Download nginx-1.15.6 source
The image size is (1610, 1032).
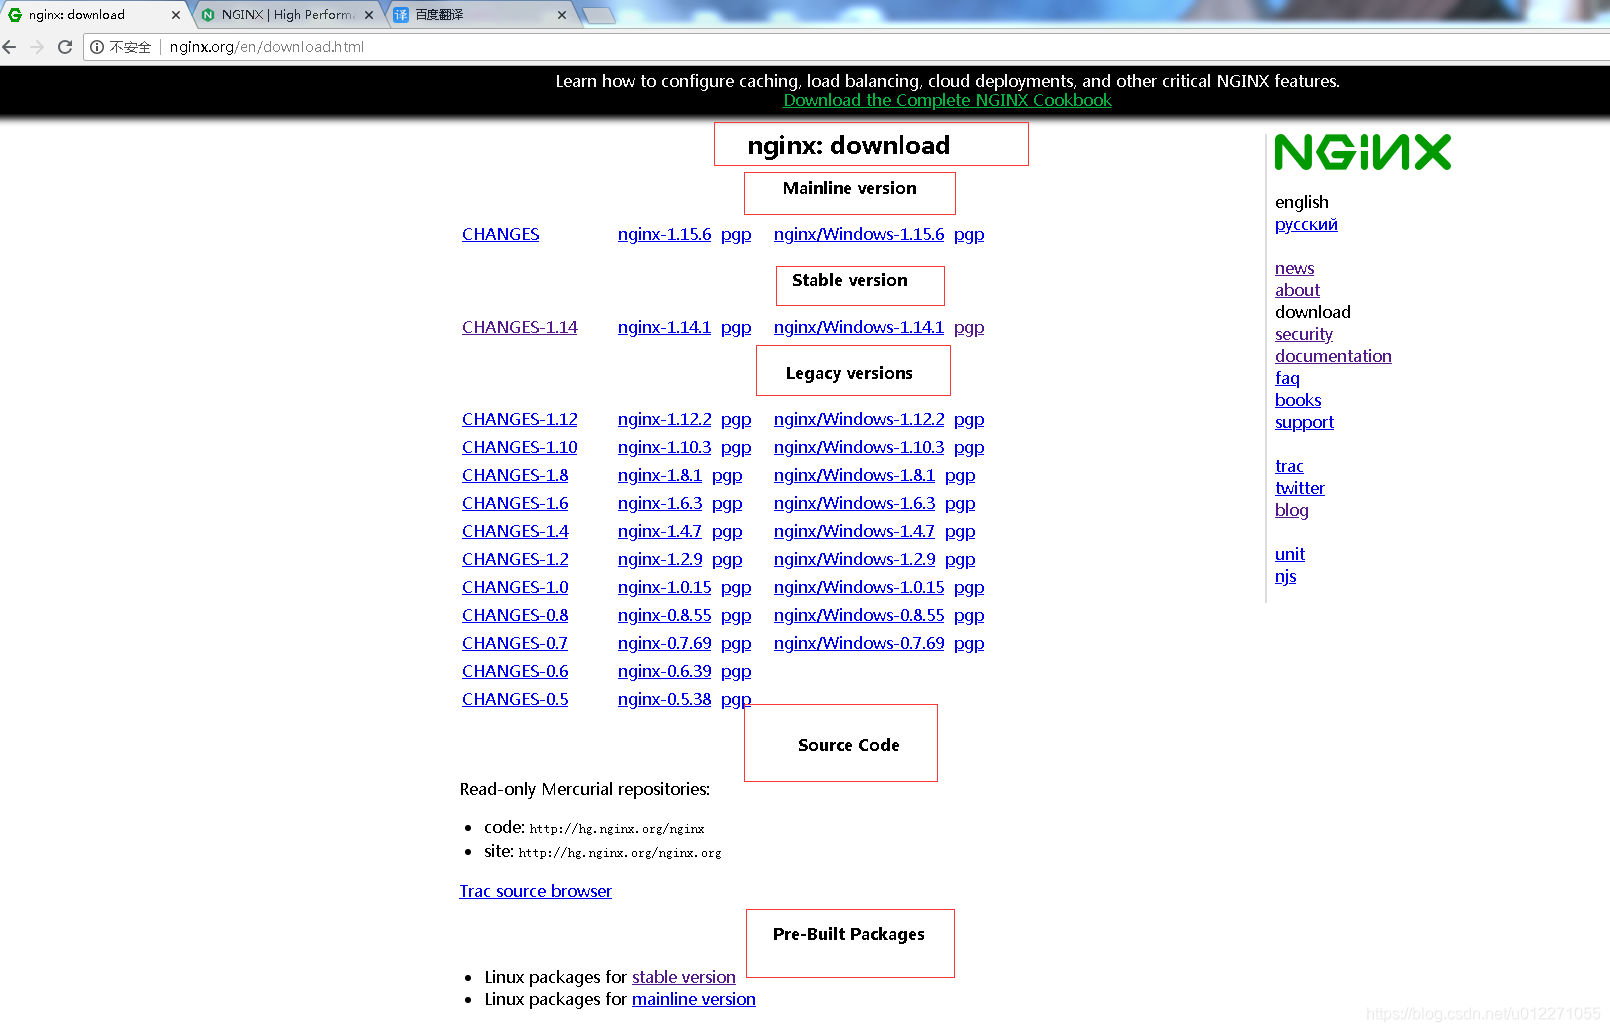click(664, 234)
